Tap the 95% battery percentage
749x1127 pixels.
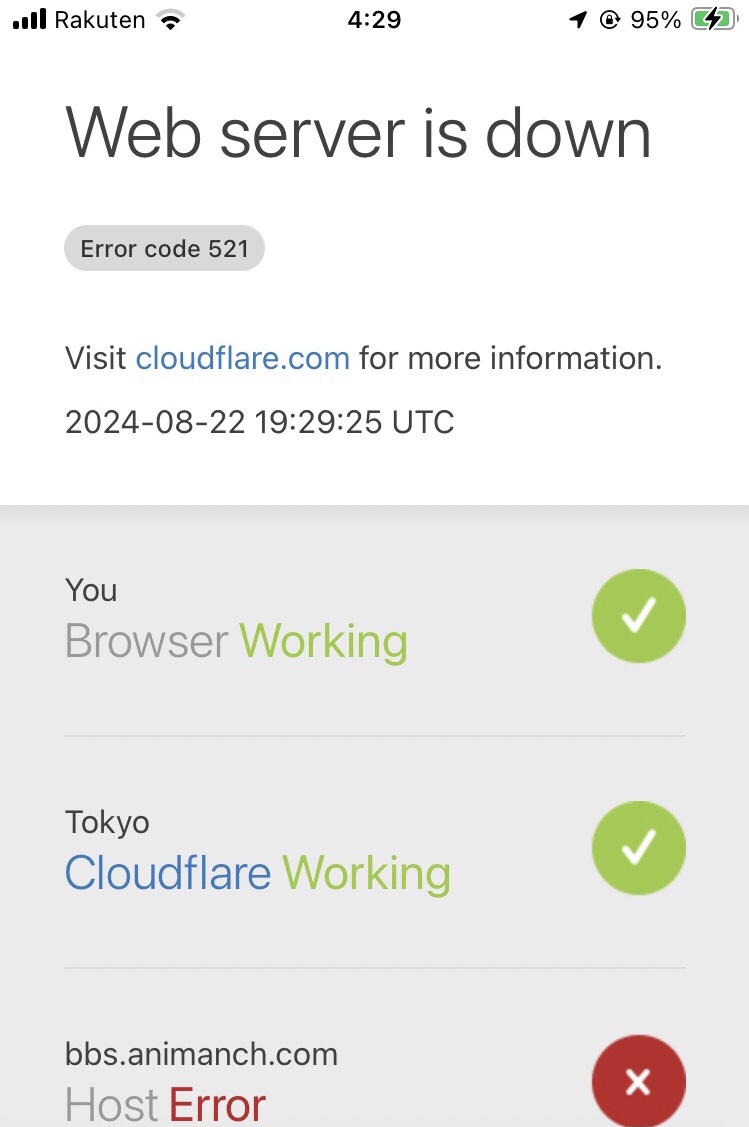pyautogui.click(x=656, y=20)
